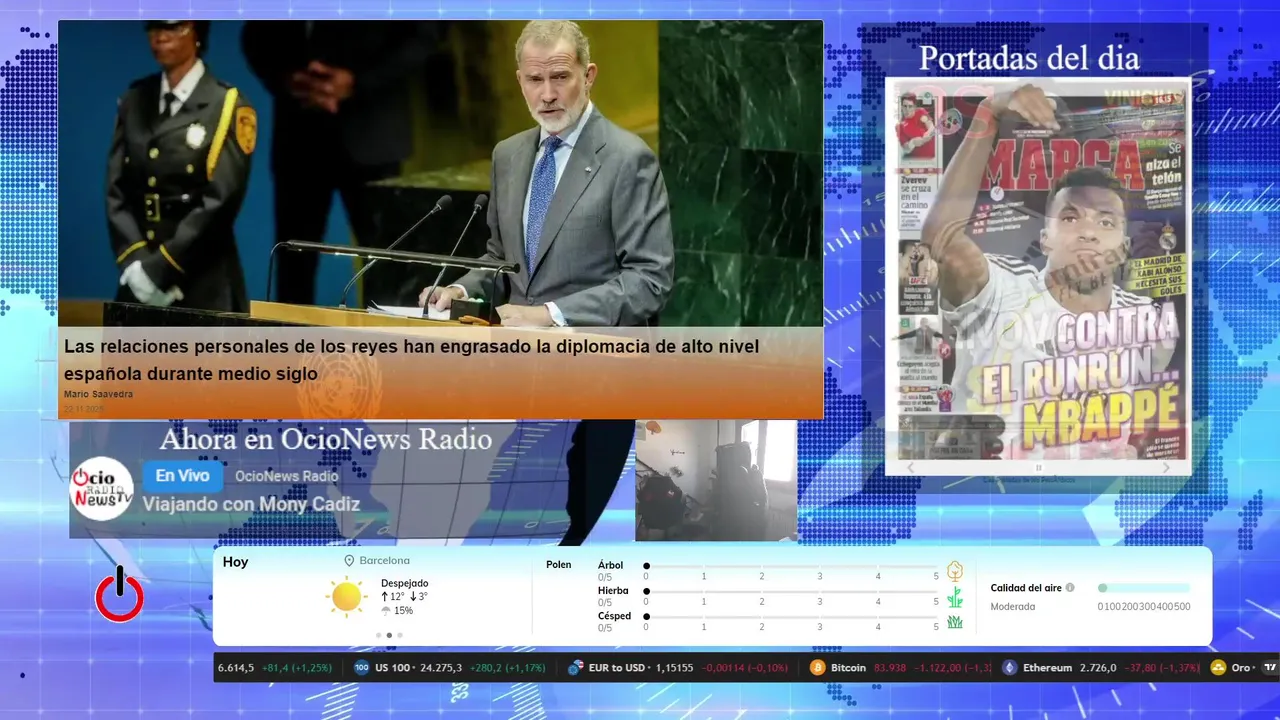Click the OcioNews Radio station label

(x=287, y=476)
